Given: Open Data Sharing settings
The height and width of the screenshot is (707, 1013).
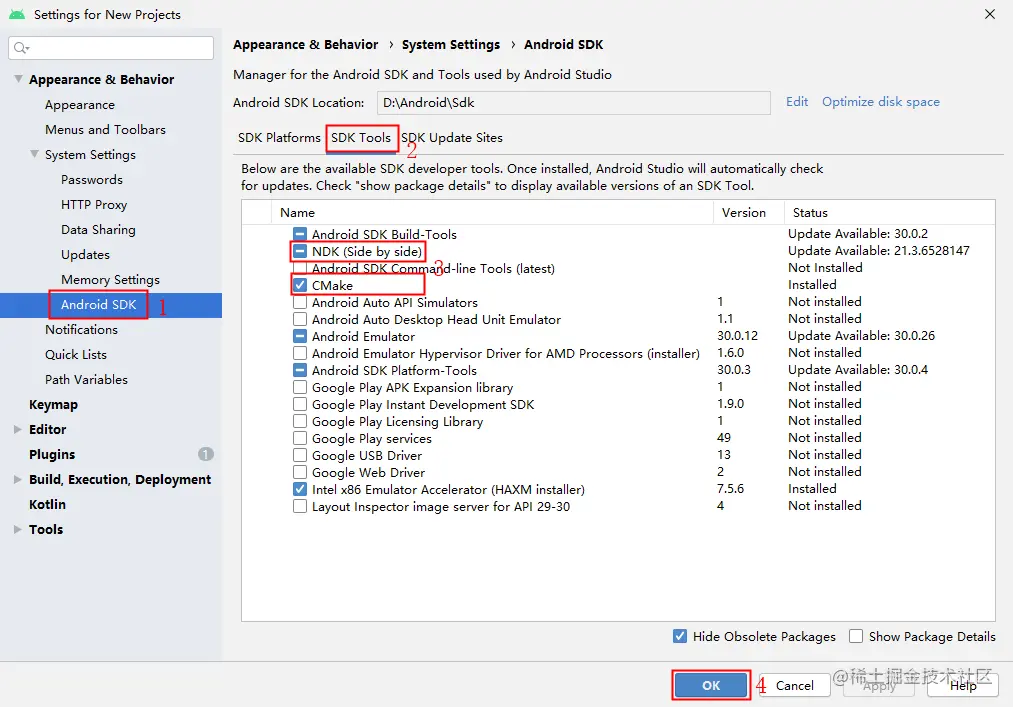Looking at the screenshot, I should click(98, 229).
